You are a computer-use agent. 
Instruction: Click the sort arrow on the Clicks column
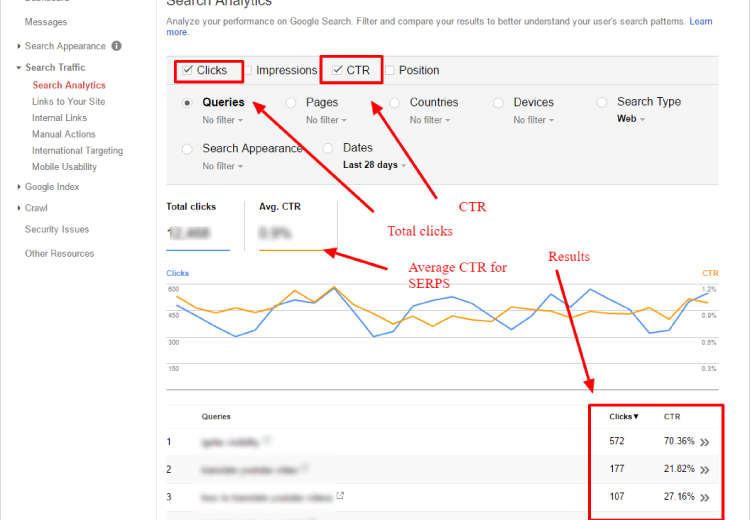coord(636,416)
